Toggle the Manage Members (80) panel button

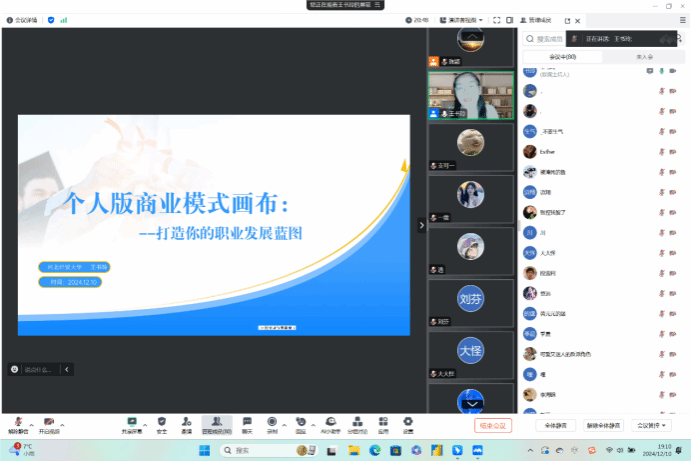tap(217, 425)
